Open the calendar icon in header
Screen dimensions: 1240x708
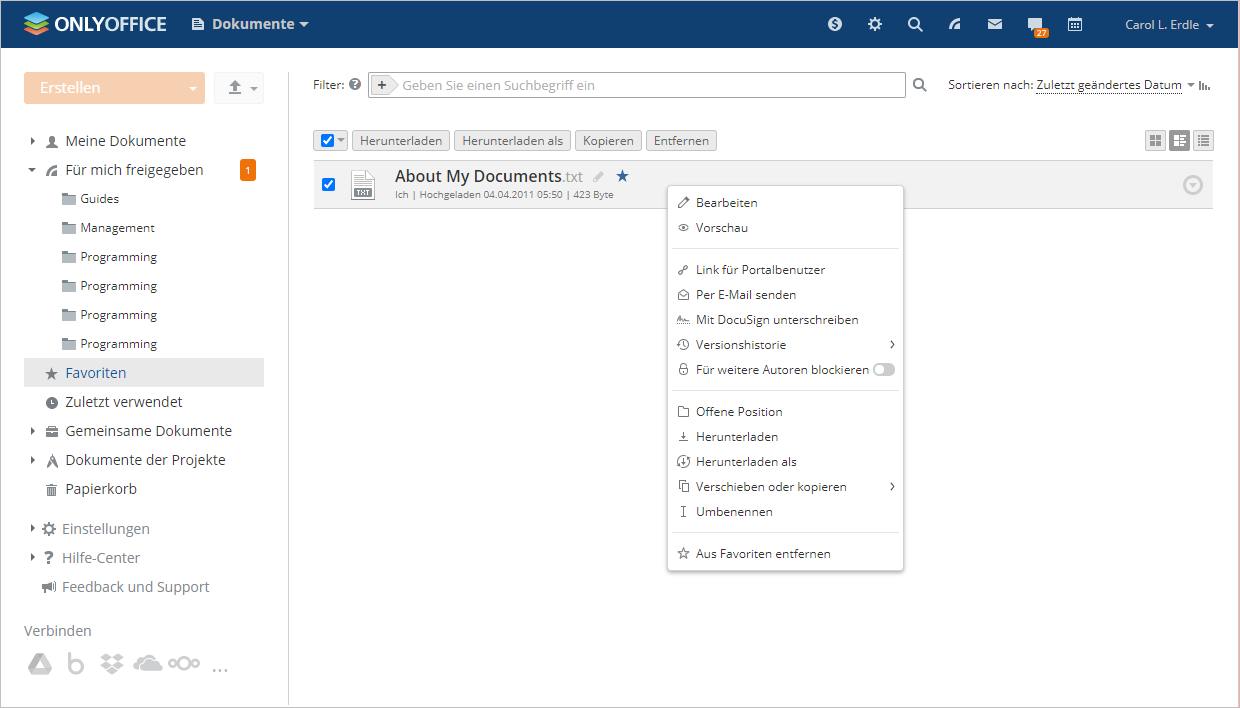(x=1075, y=24)
